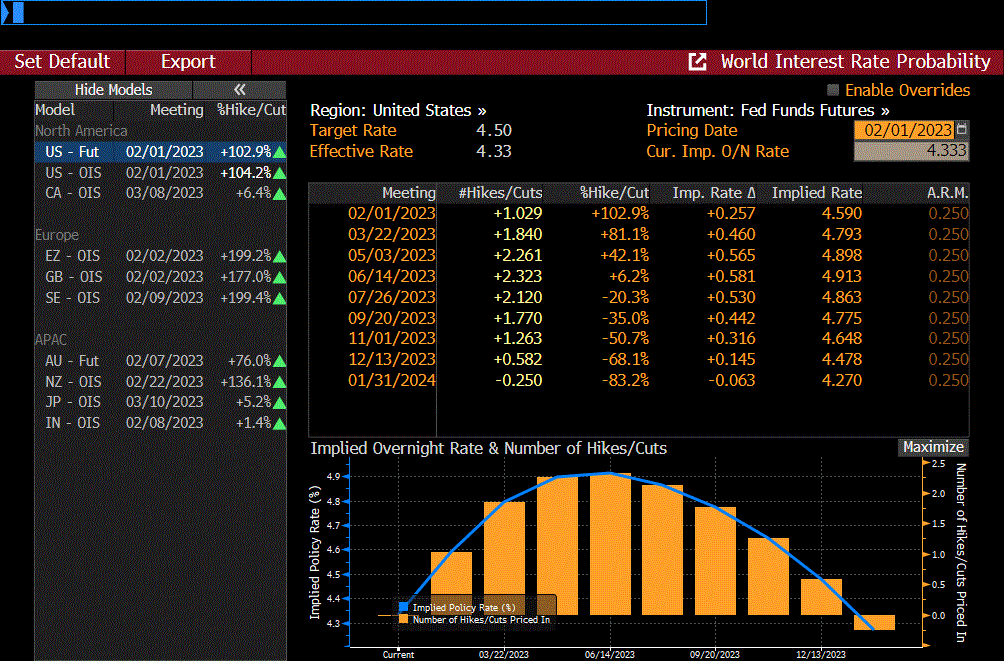Click meeting date 07/26/2023 in table

coord(392,298)
